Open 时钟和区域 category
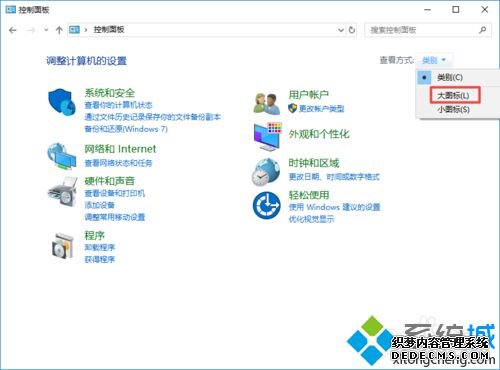 point(314,163)
